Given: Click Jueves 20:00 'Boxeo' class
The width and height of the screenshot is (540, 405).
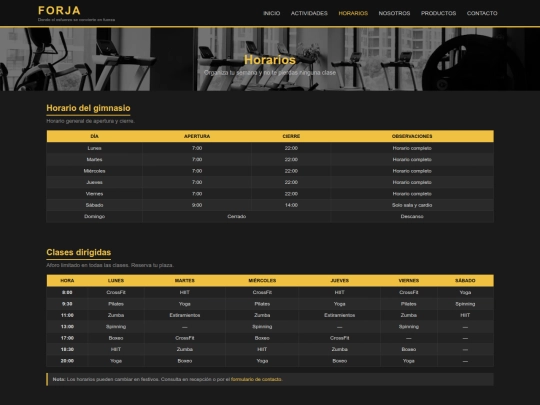Looking at the screenshot, I should tap(340, 361).
